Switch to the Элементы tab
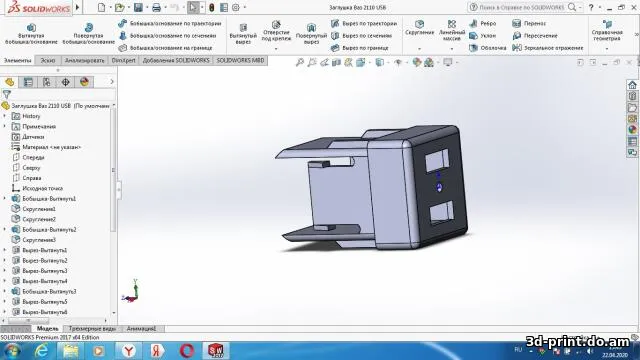 coord(18,60)
